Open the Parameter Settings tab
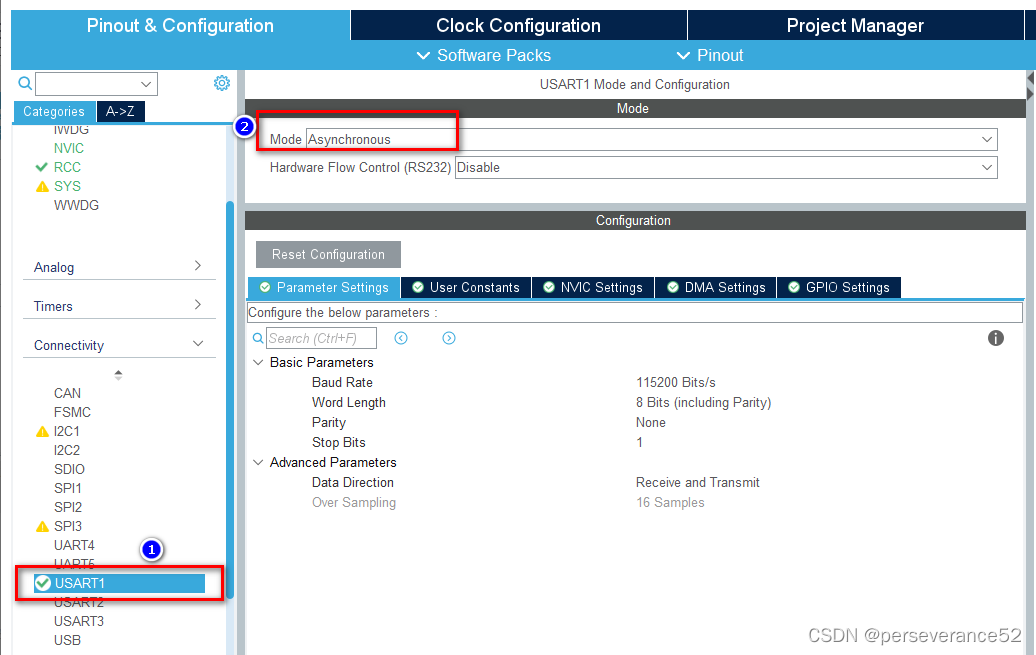The height and width of the screenshot is (655, 1036). [324, 288]
